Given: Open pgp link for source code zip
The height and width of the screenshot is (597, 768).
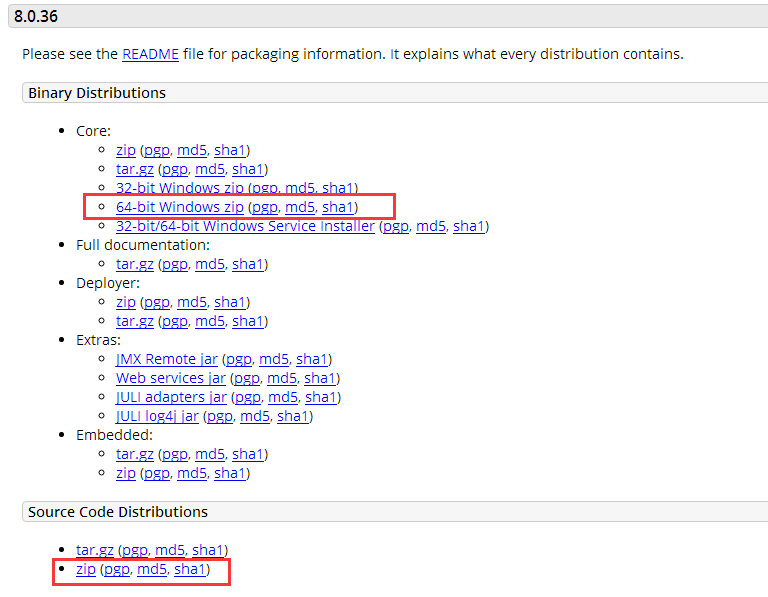Looking at the screenshot, I should (117, 569).
